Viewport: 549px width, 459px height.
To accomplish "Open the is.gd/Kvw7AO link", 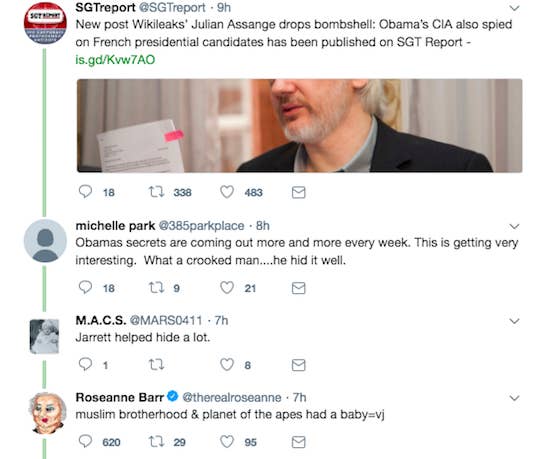I will click(x=115, y=60).
